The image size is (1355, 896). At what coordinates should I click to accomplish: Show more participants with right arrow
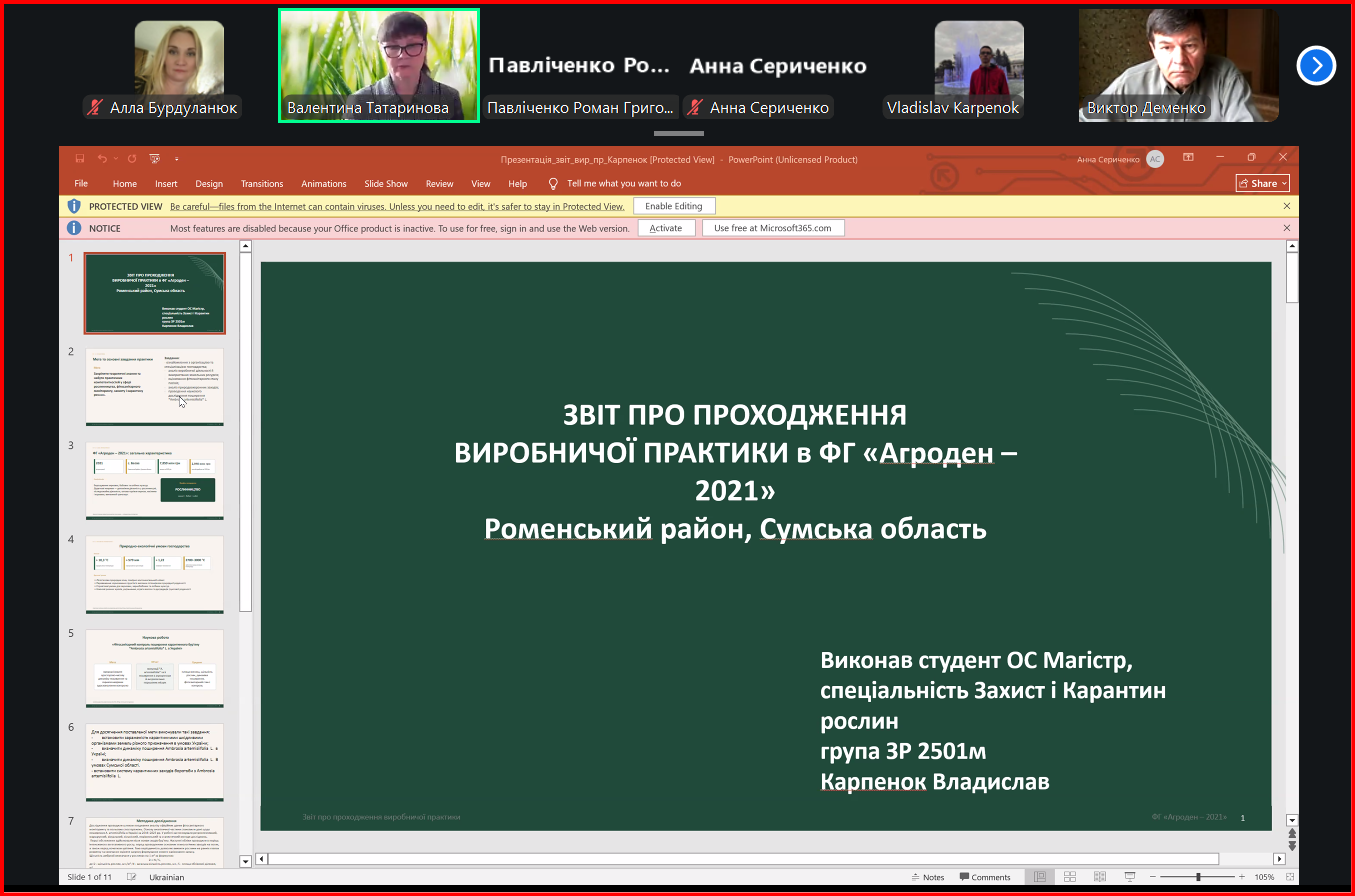1316,66
